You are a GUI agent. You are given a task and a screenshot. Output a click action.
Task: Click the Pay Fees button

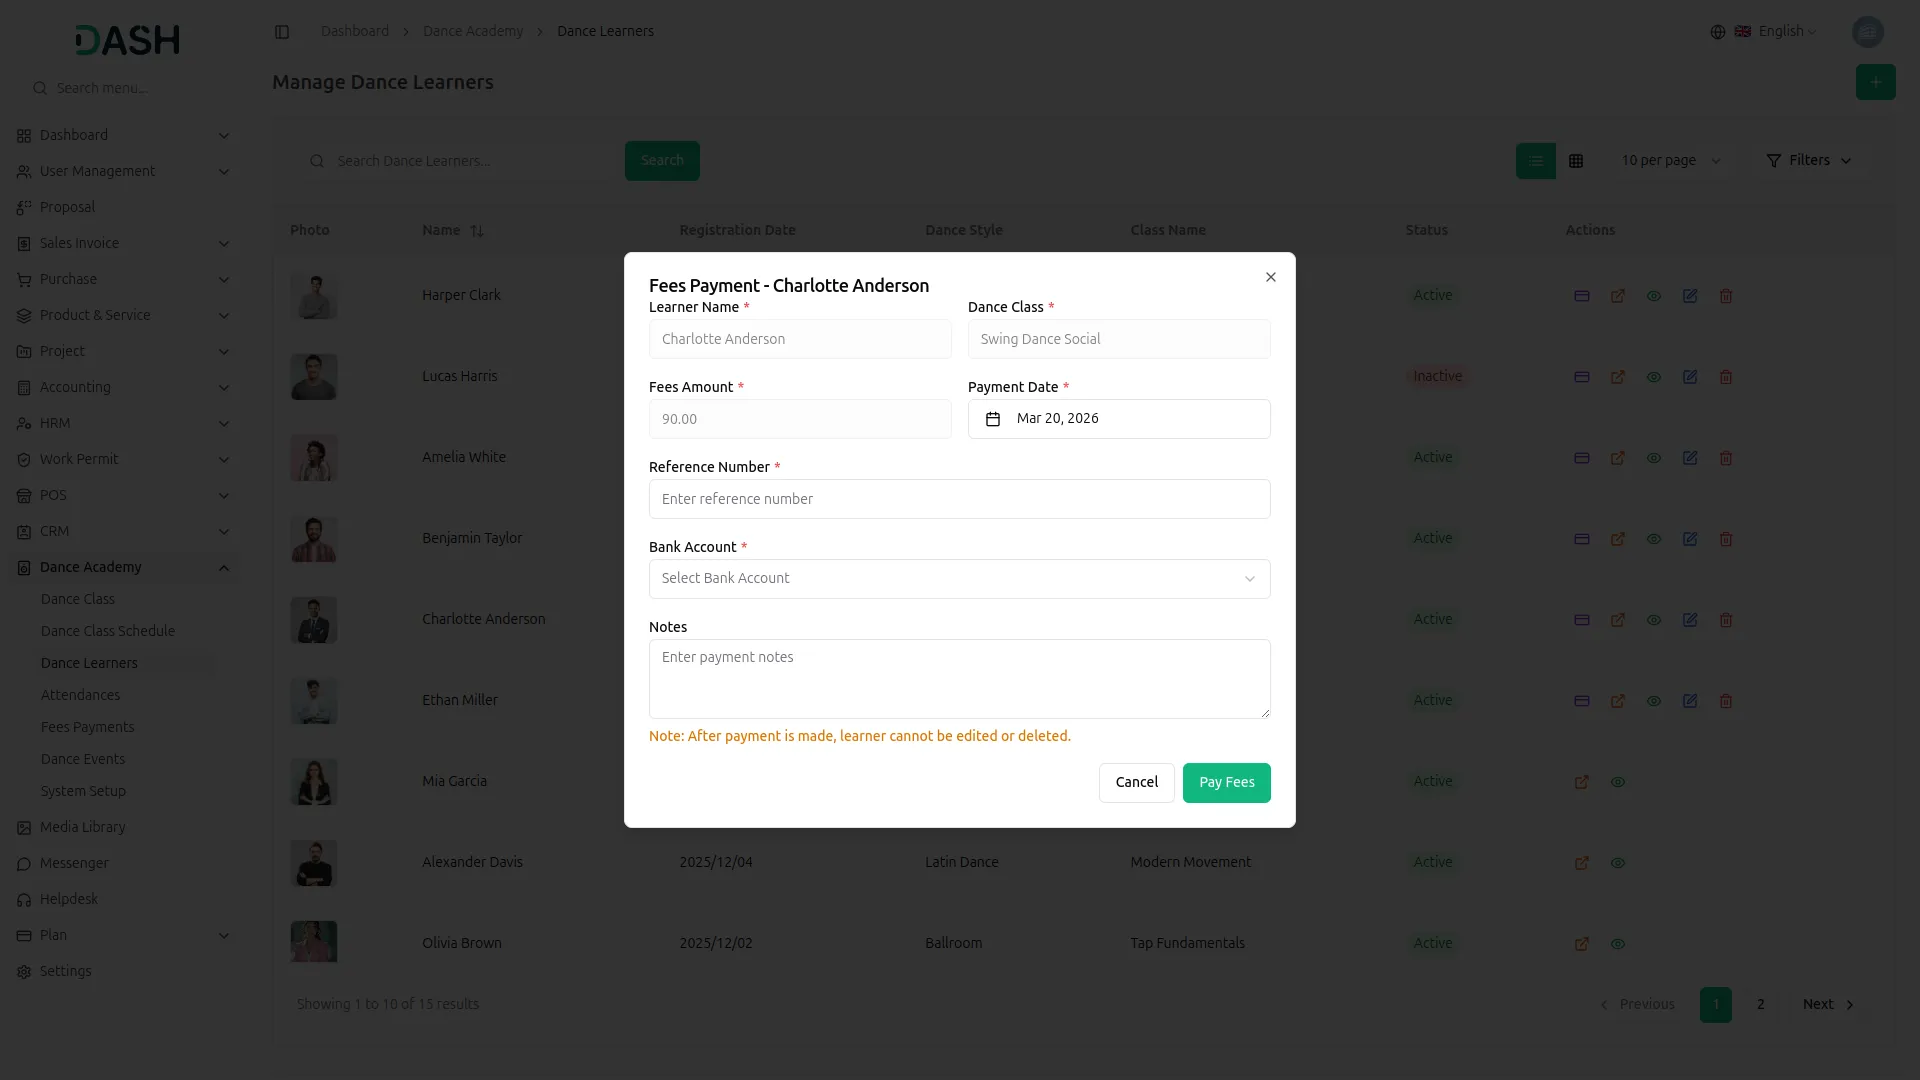(x=1226, y=783)
